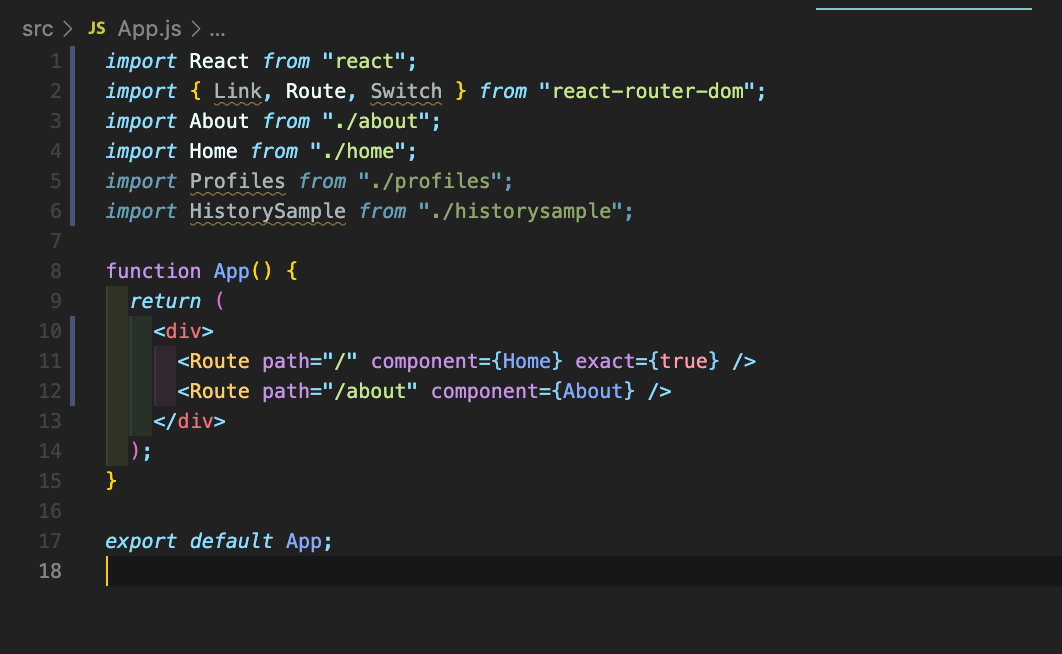Screen dimensions: 1062x654
Task: Click the function keyword on line 8
Action: coord(153,271)
